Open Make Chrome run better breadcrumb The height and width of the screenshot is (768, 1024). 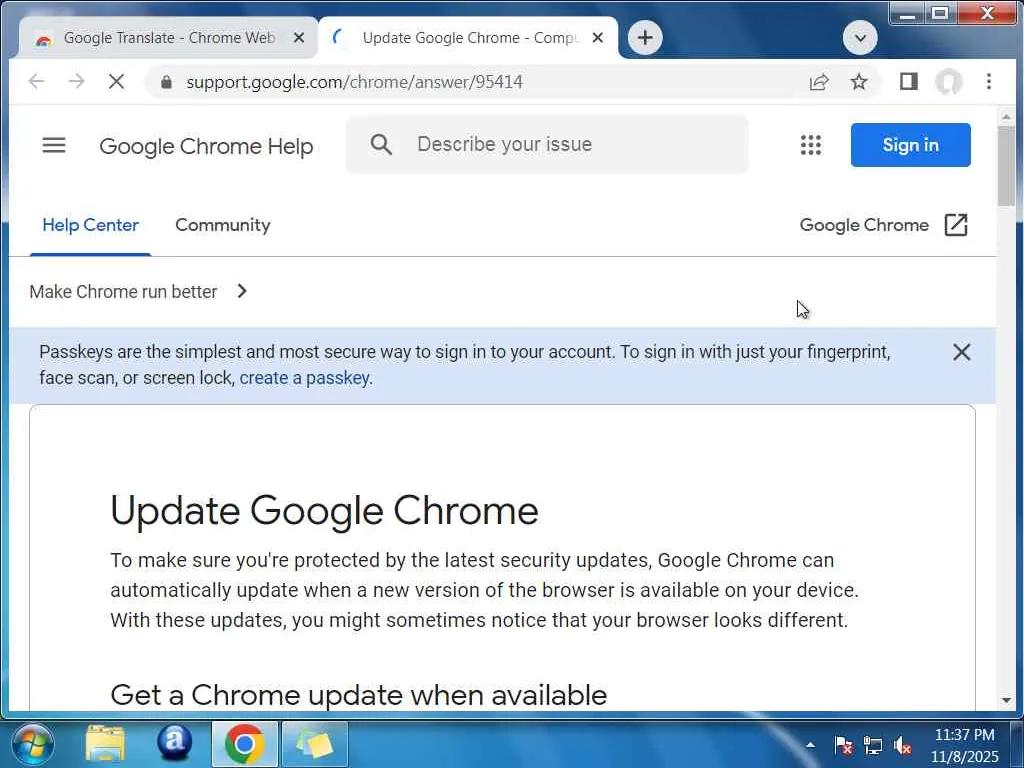pos(123,292)
